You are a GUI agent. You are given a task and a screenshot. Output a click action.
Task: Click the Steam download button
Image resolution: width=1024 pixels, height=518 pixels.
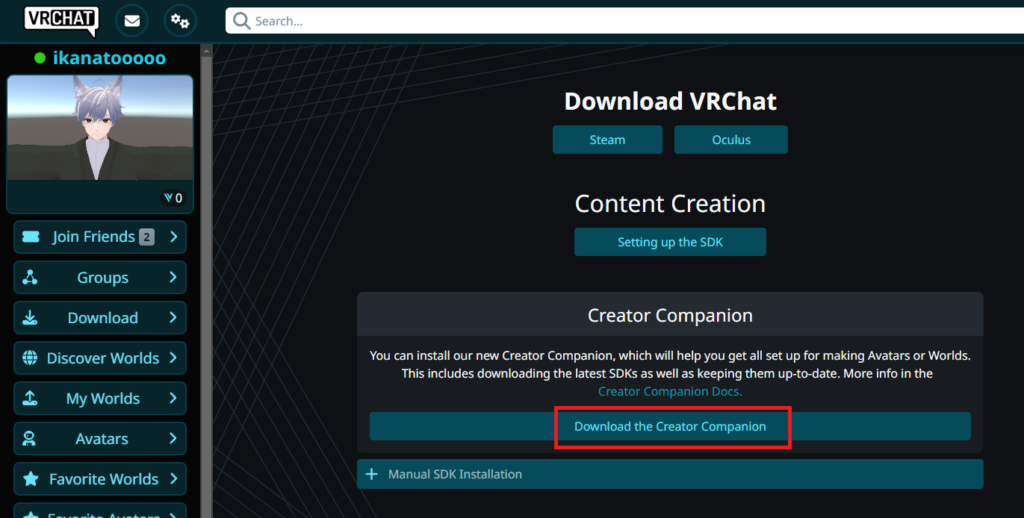point(607,140)
